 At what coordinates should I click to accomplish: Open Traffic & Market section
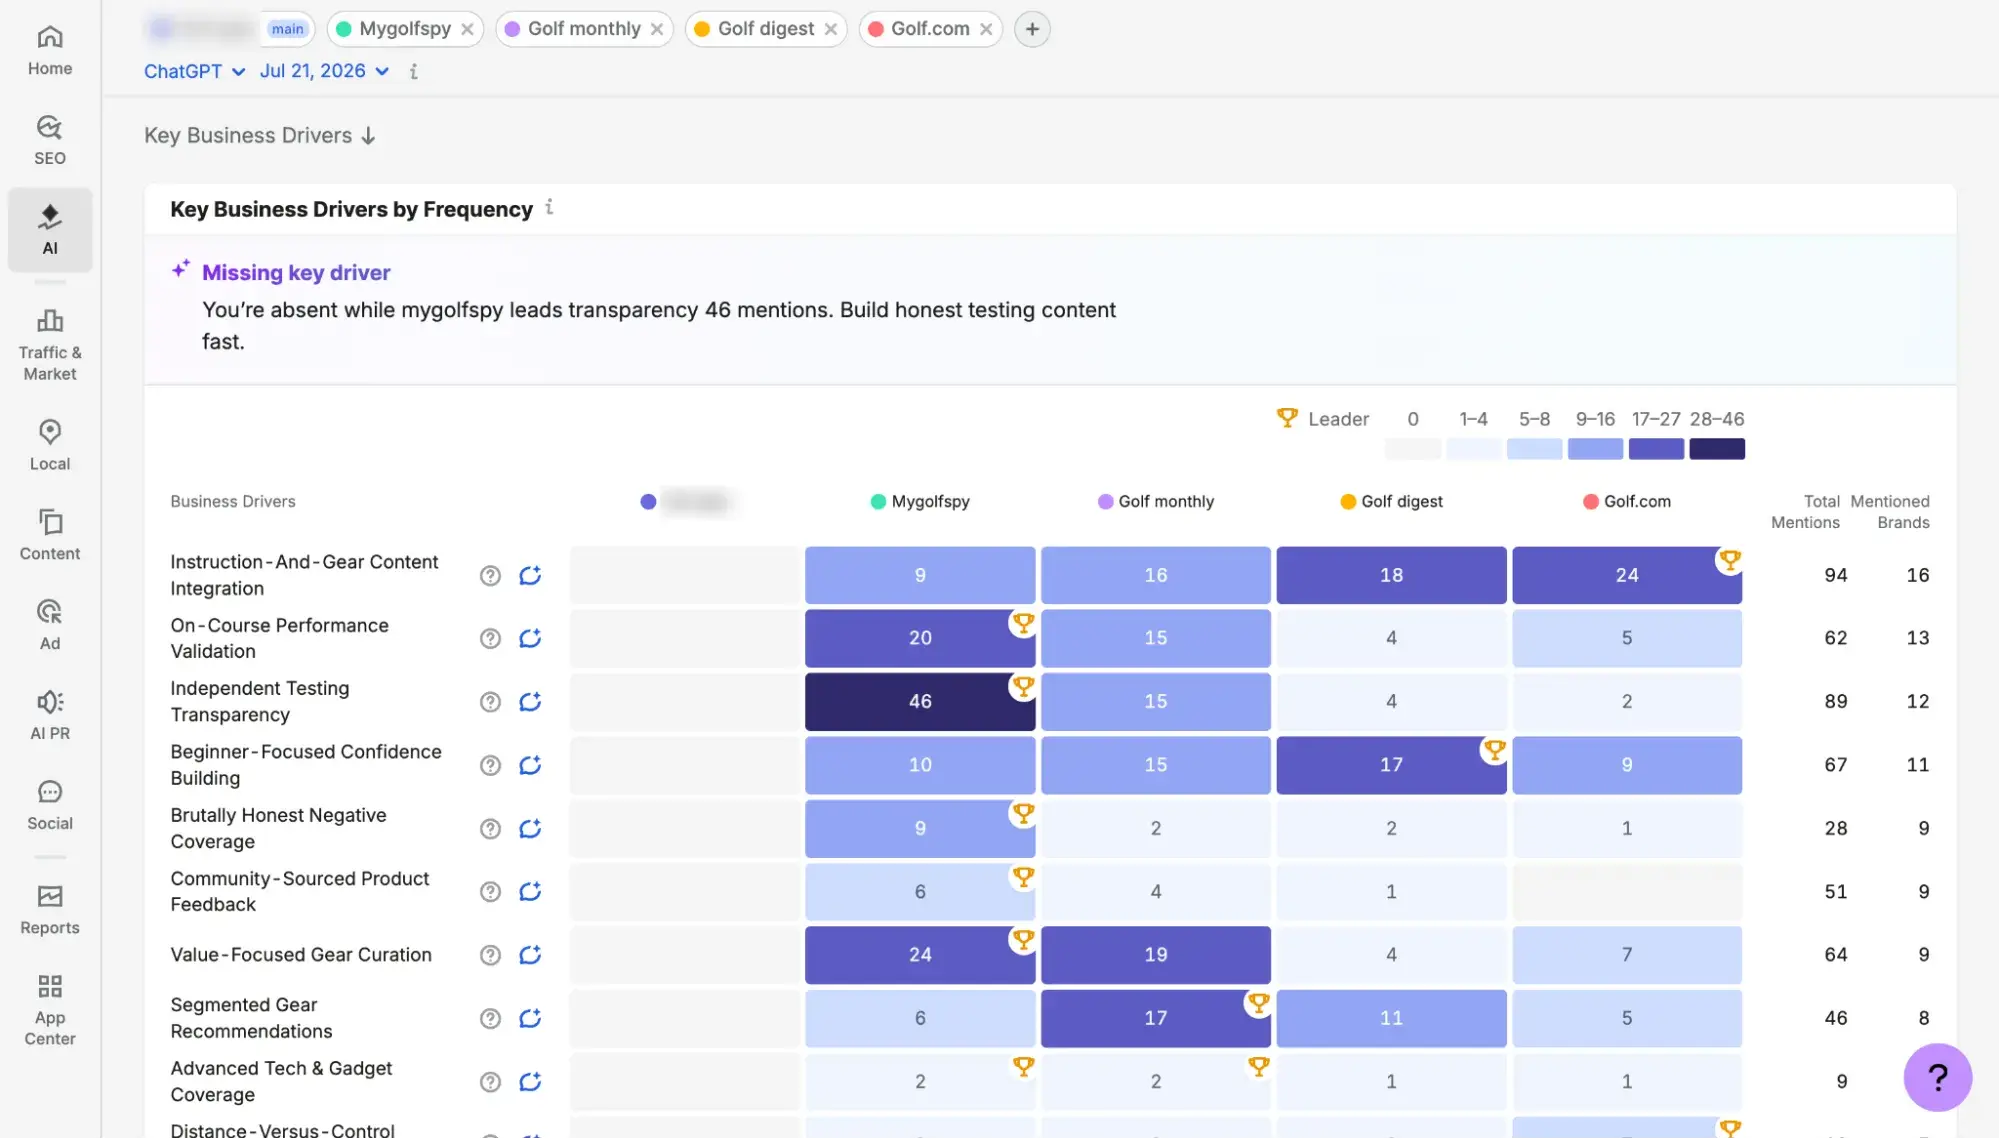click(50, 346)
